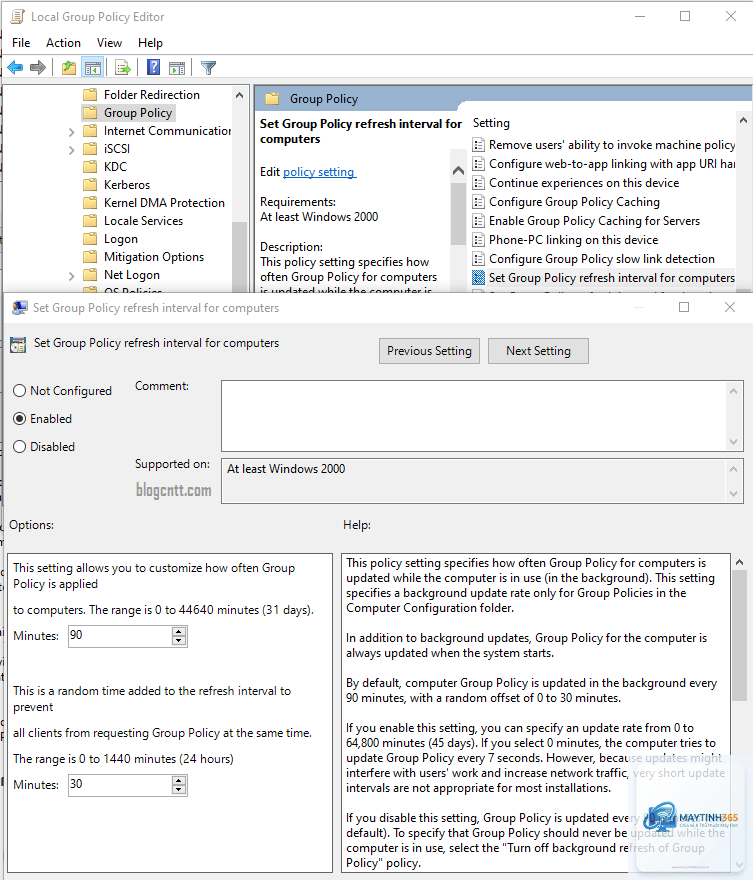Select 'Configure Group Policy slow link detection'
Screen dimensions: 753x880
click(602, 259)
